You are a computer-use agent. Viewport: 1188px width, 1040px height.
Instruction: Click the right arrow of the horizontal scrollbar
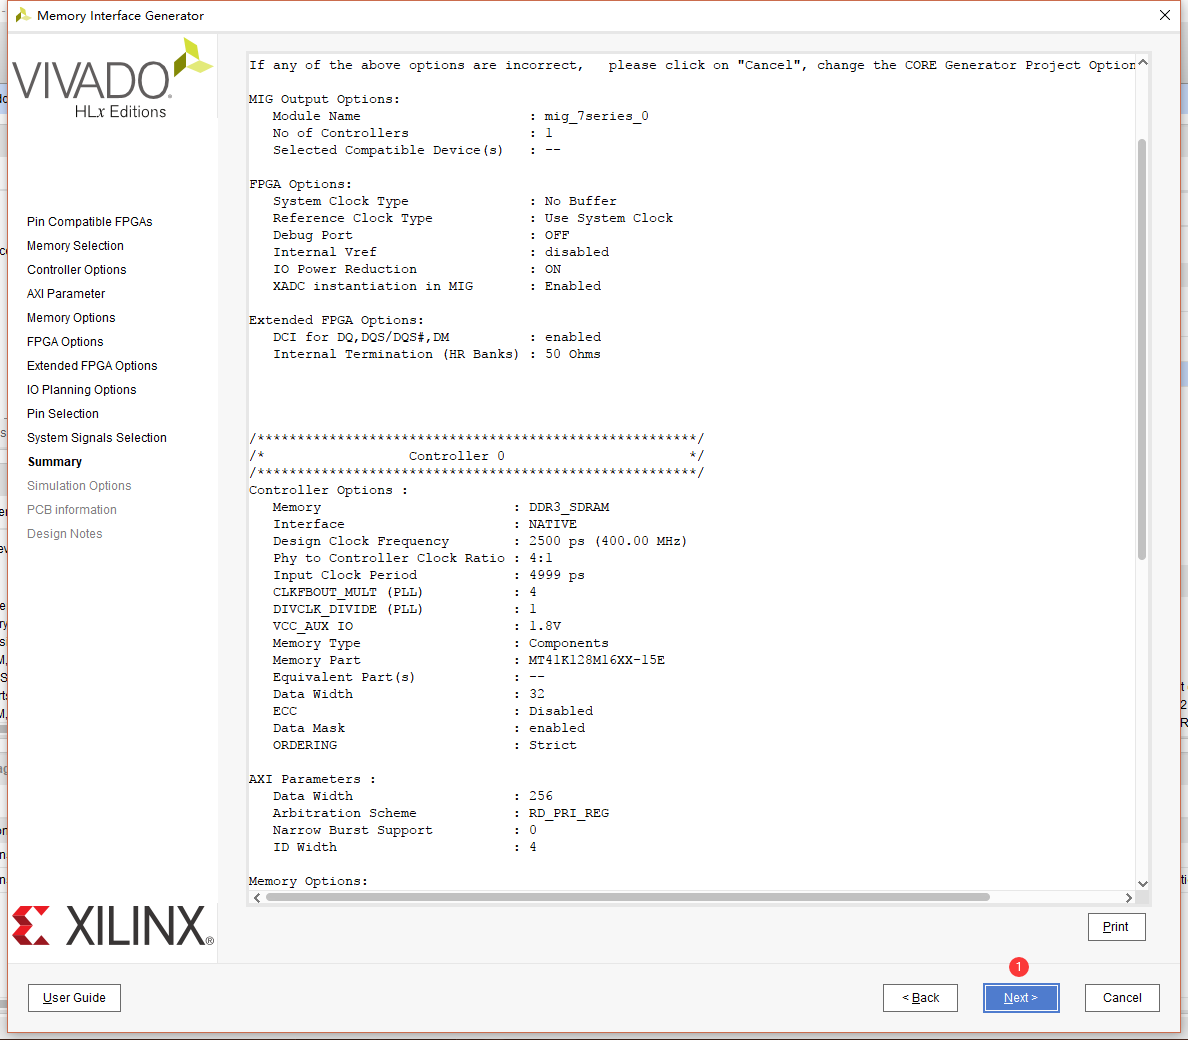point(1127,897)
